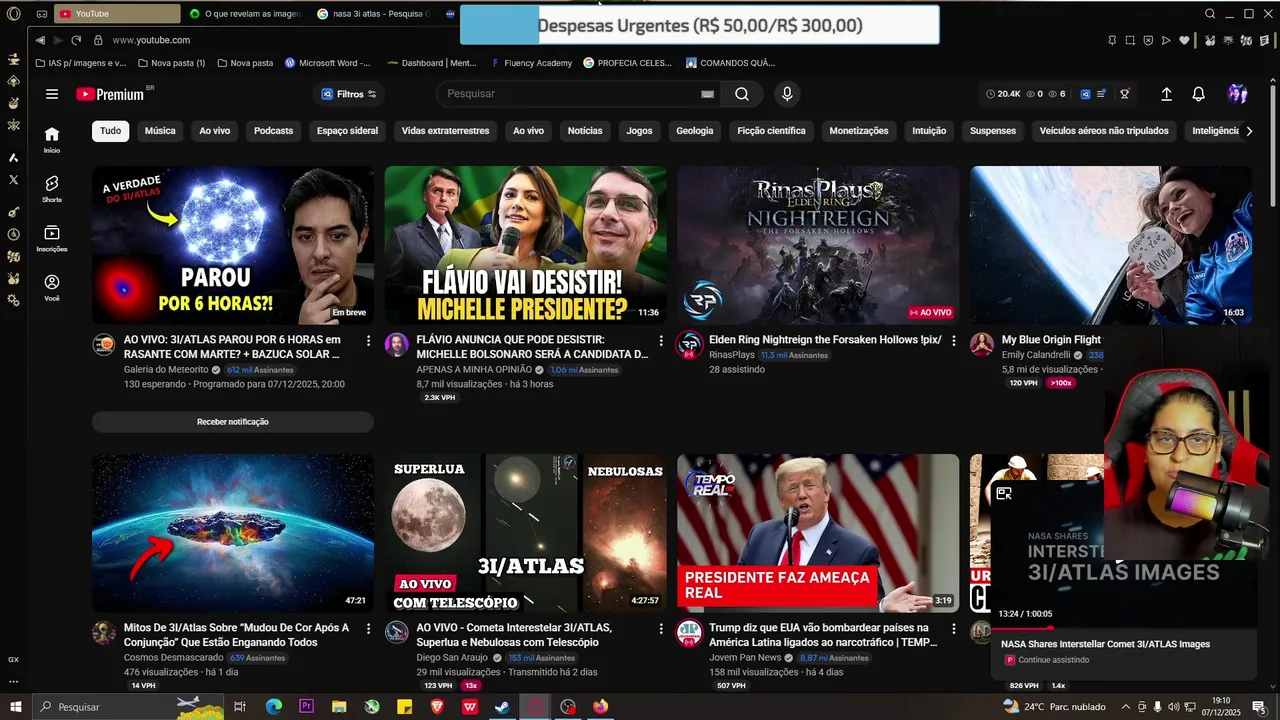The image size is (1280, 720).
Task: Open the Fluency Academy bookmark
Action: (531, 63)
